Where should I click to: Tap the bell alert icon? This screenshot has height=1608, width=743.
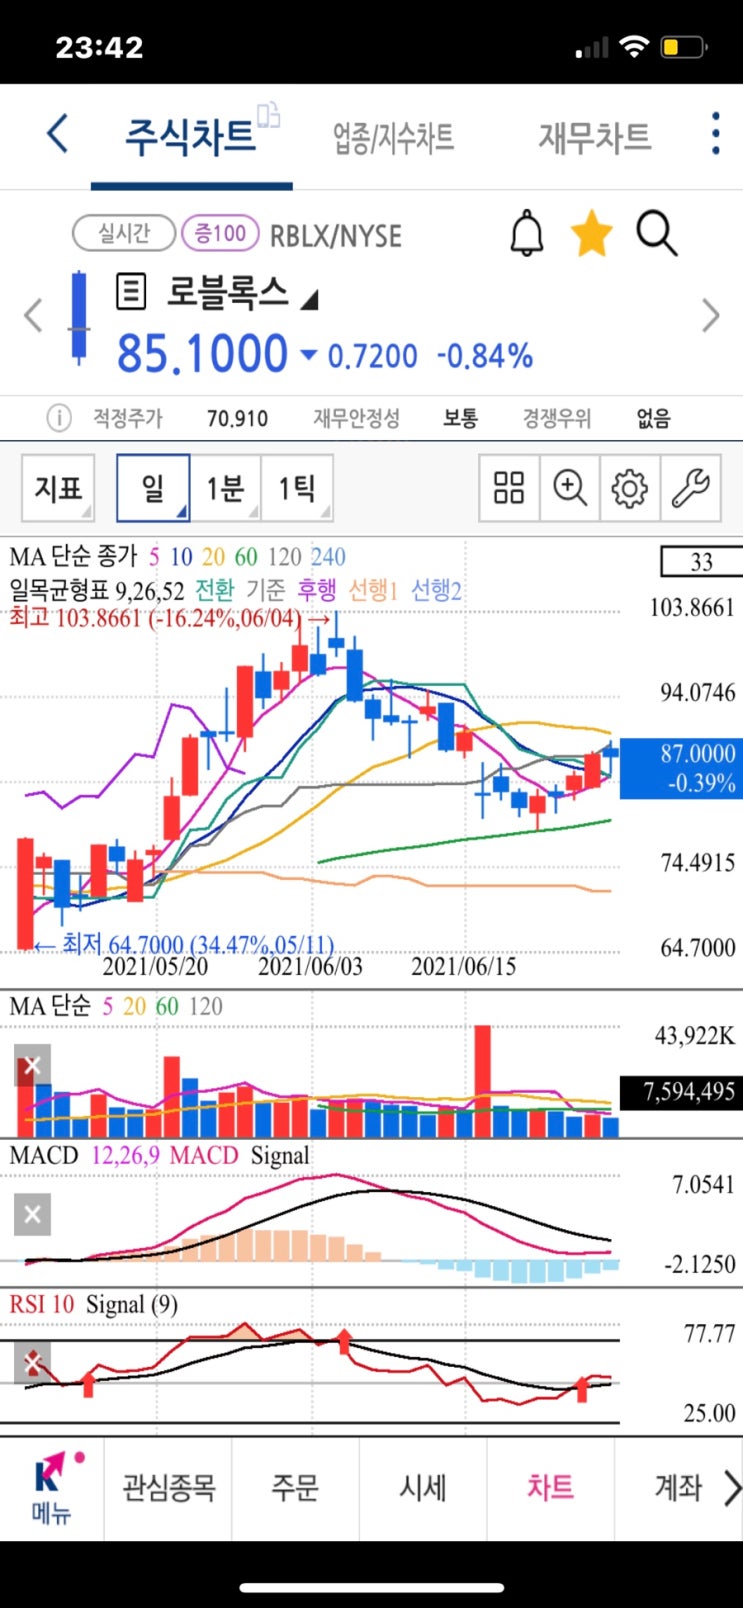coord(527,234)
